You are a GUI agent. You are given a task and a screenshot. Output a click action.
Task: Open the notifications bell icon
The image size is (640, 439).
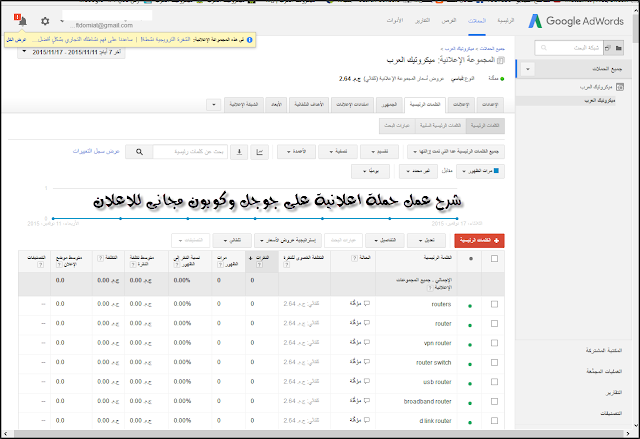click(x=22, y=21)
